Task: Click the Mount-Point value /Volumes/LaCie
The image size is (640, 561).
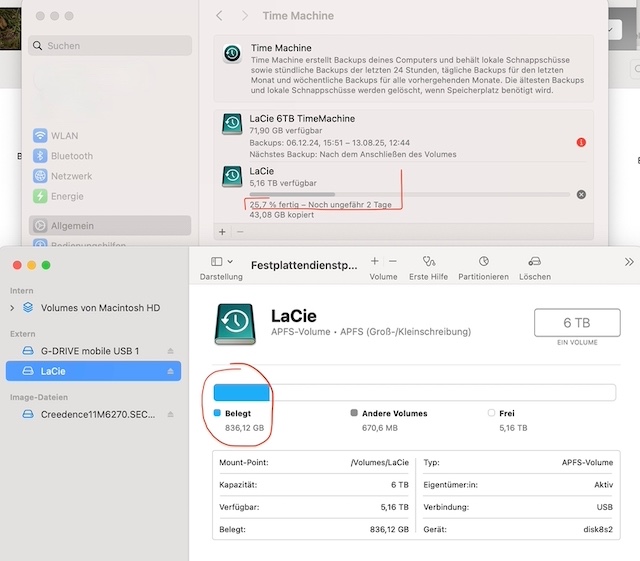Action: [x=379, y=462]
